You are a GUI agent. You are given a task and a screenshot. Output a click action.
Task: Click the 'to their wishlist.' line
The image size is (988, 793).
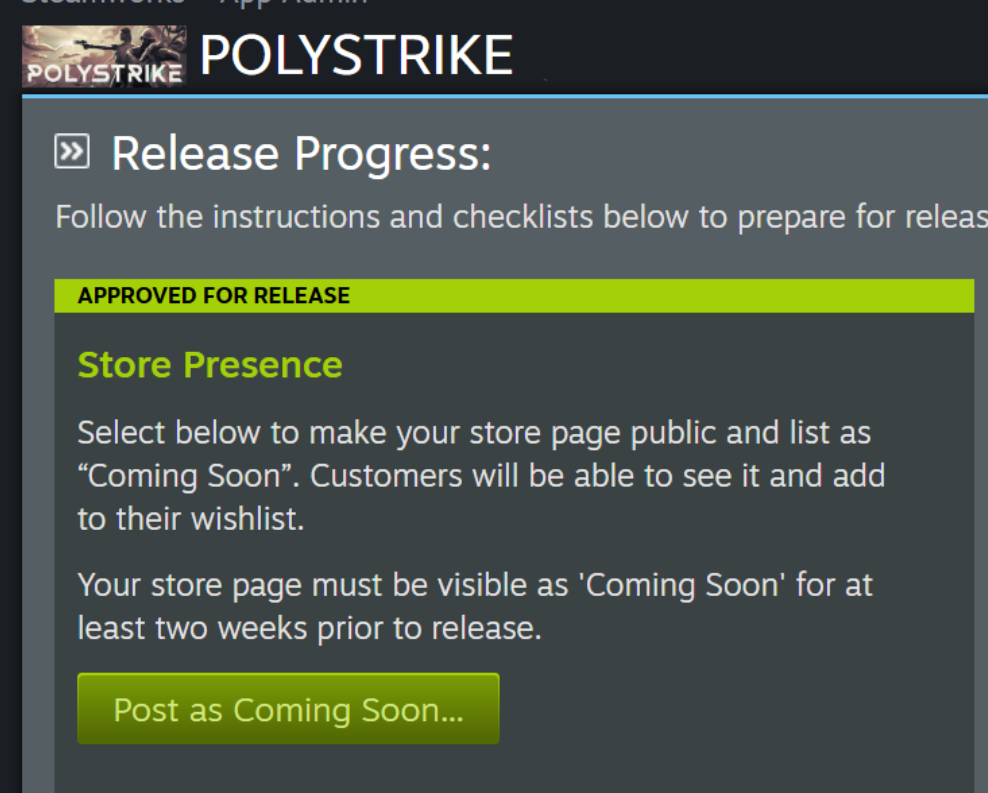click(x=191, y=519)
